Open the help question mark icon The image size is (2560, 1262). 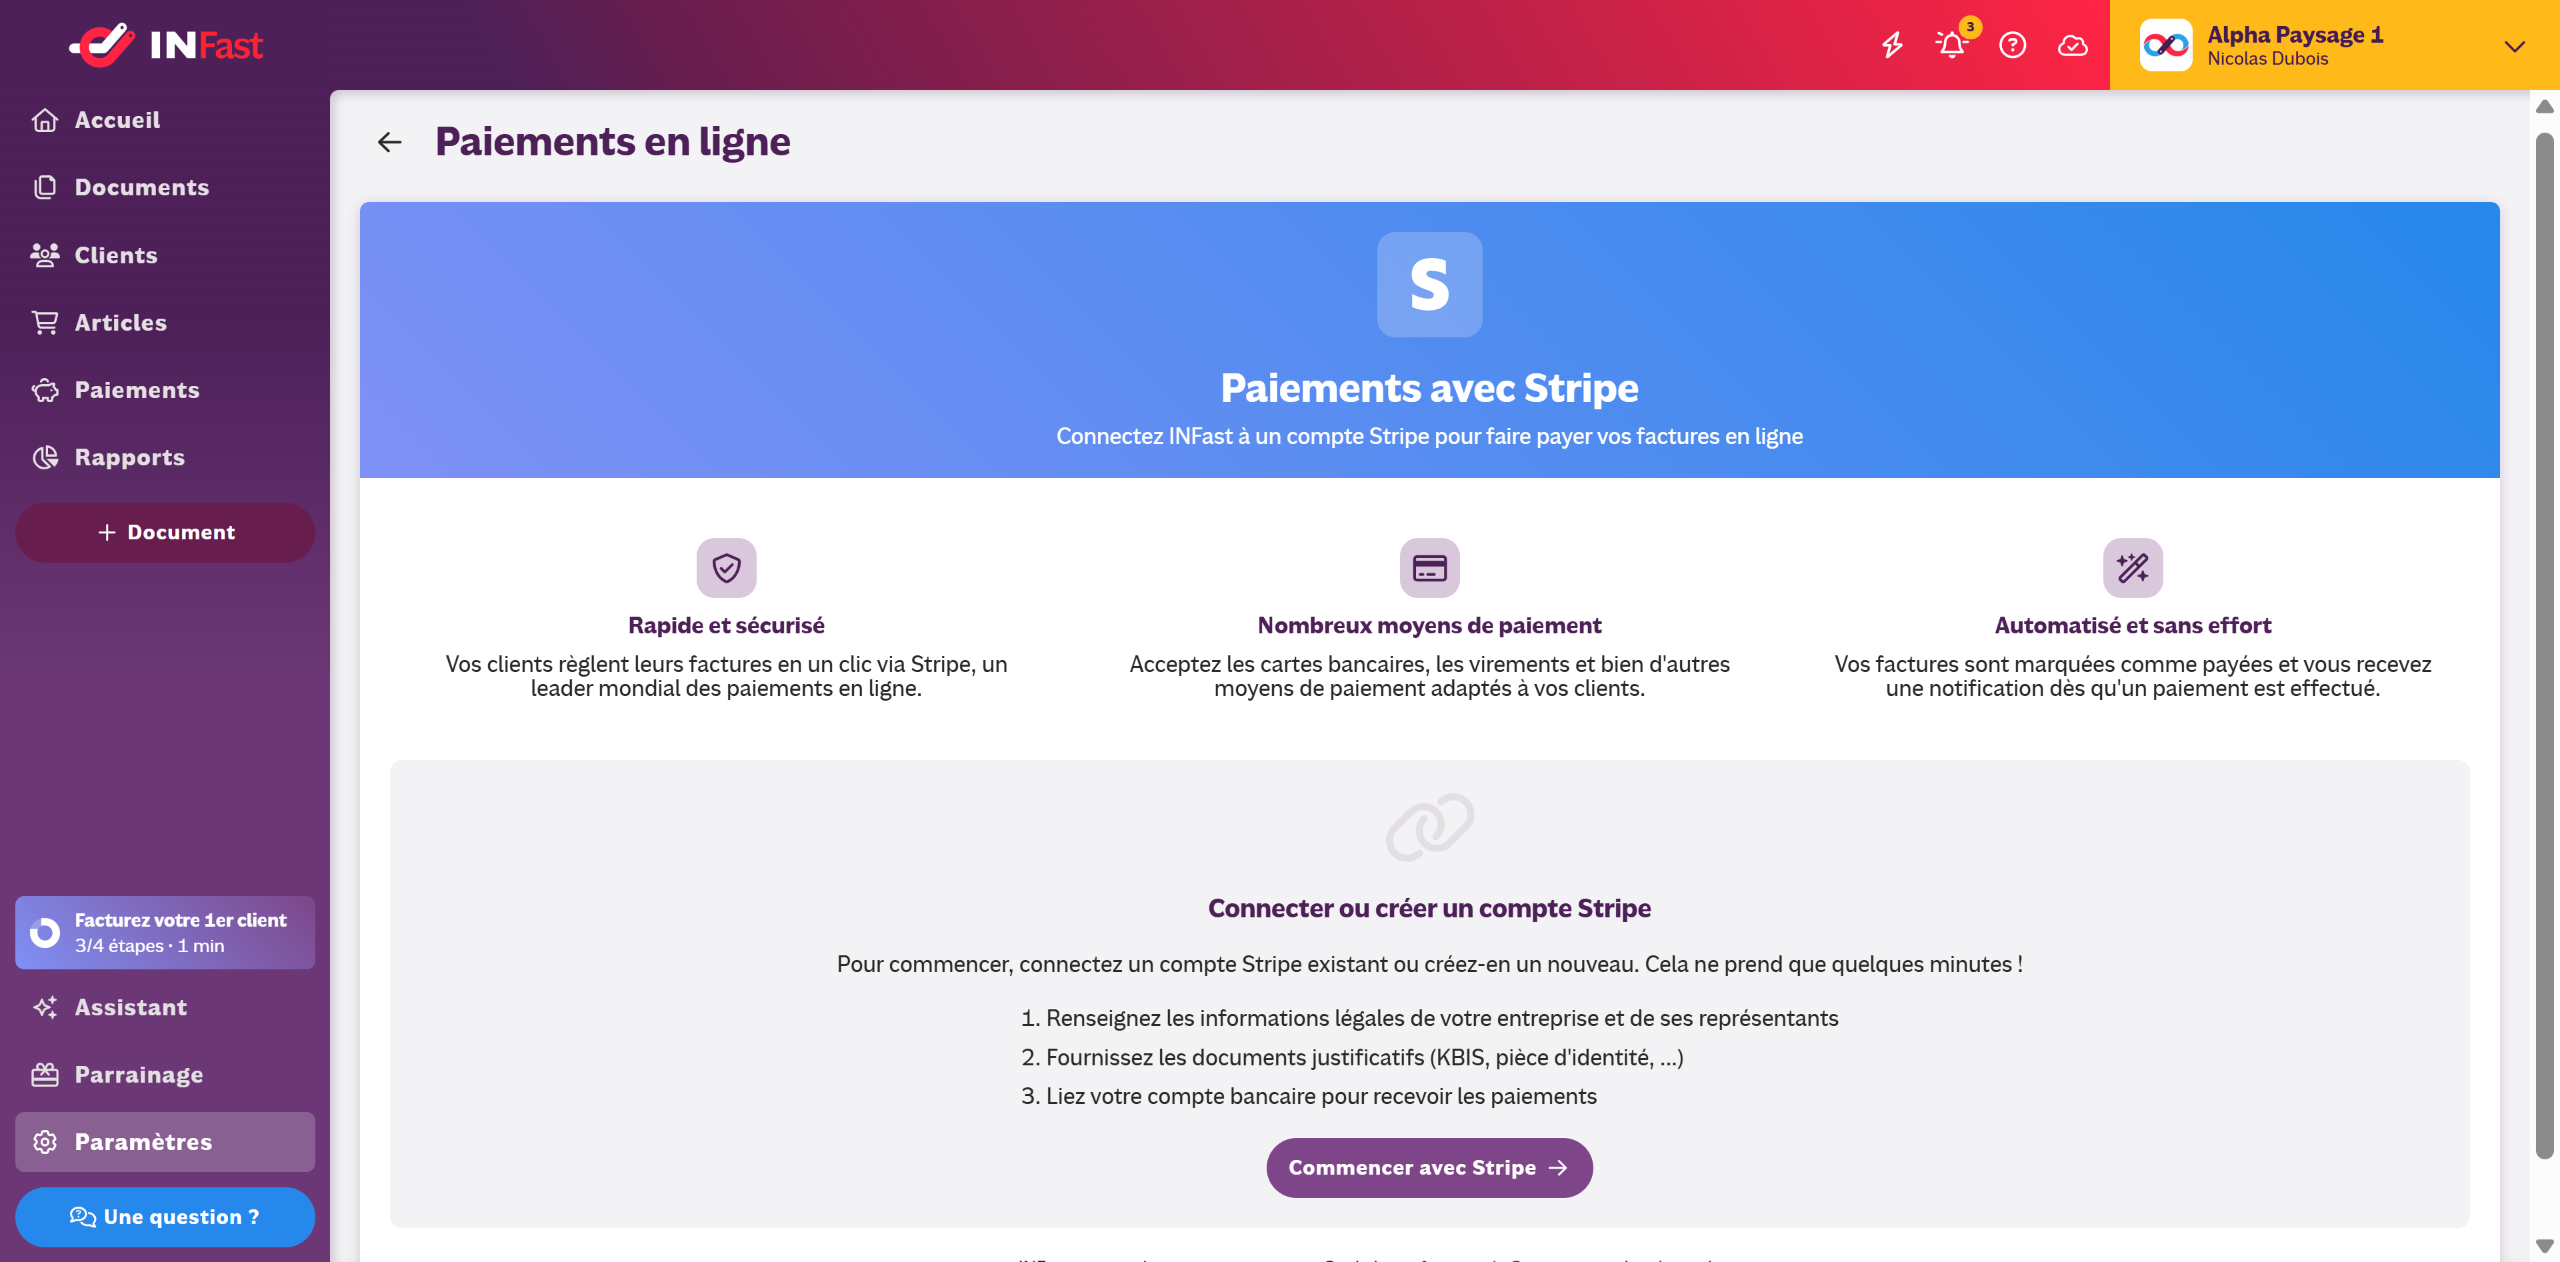[x=2012, y=45]
